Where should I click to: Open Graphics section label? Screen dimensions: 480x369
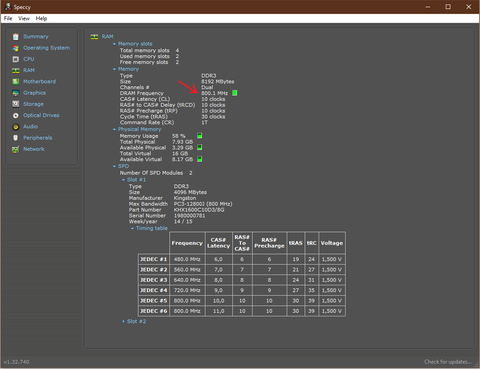(x=34, y=93)
